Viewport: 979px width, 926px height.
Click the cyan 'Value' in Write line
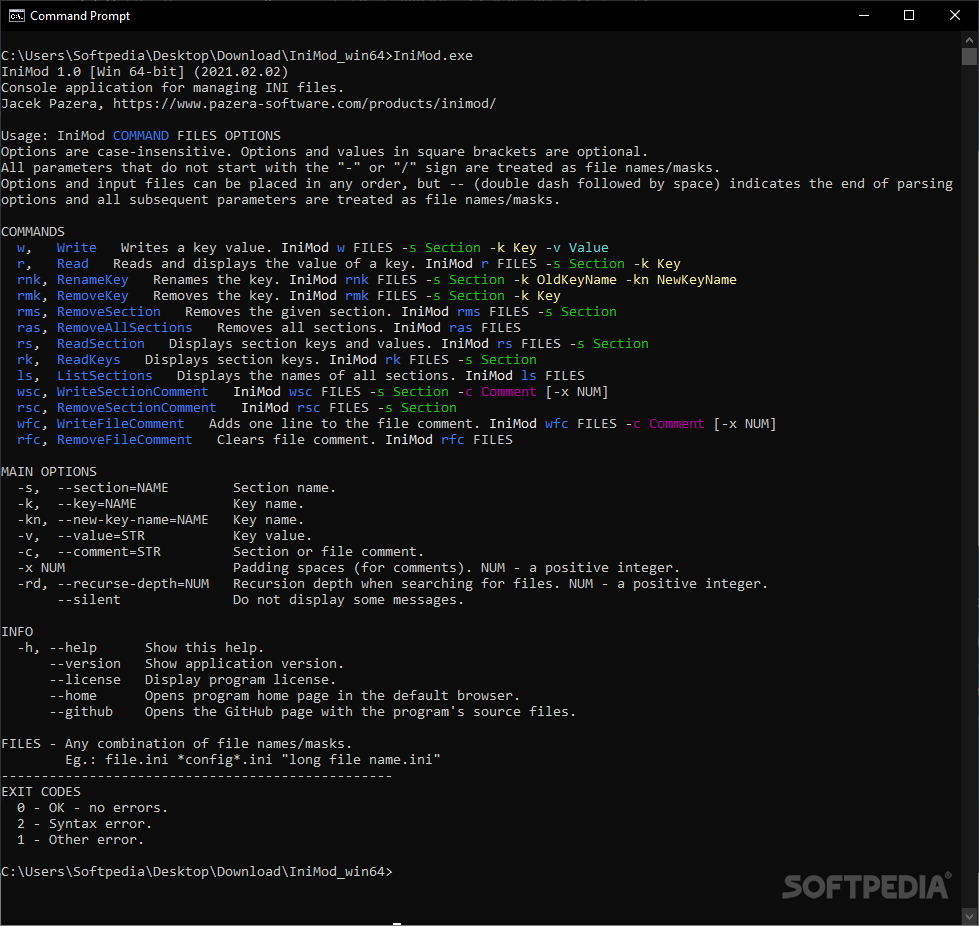588,248
